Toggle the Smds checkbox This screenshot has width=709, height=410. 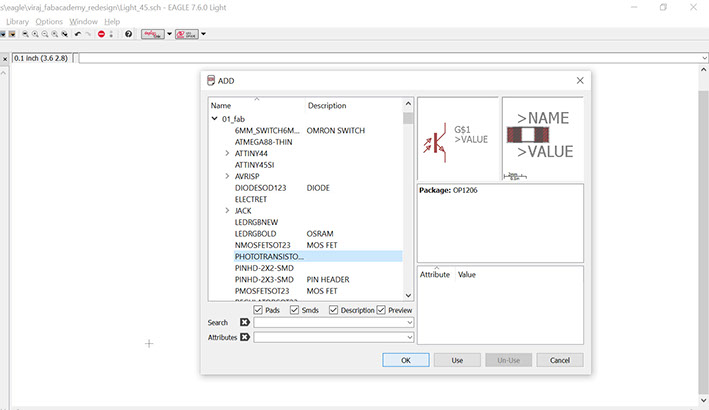click(x=294, y=310)
